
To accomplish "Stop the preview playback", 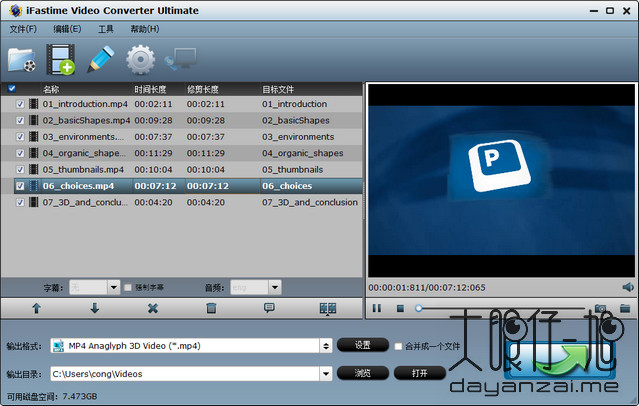I will (x=400, y=309).
